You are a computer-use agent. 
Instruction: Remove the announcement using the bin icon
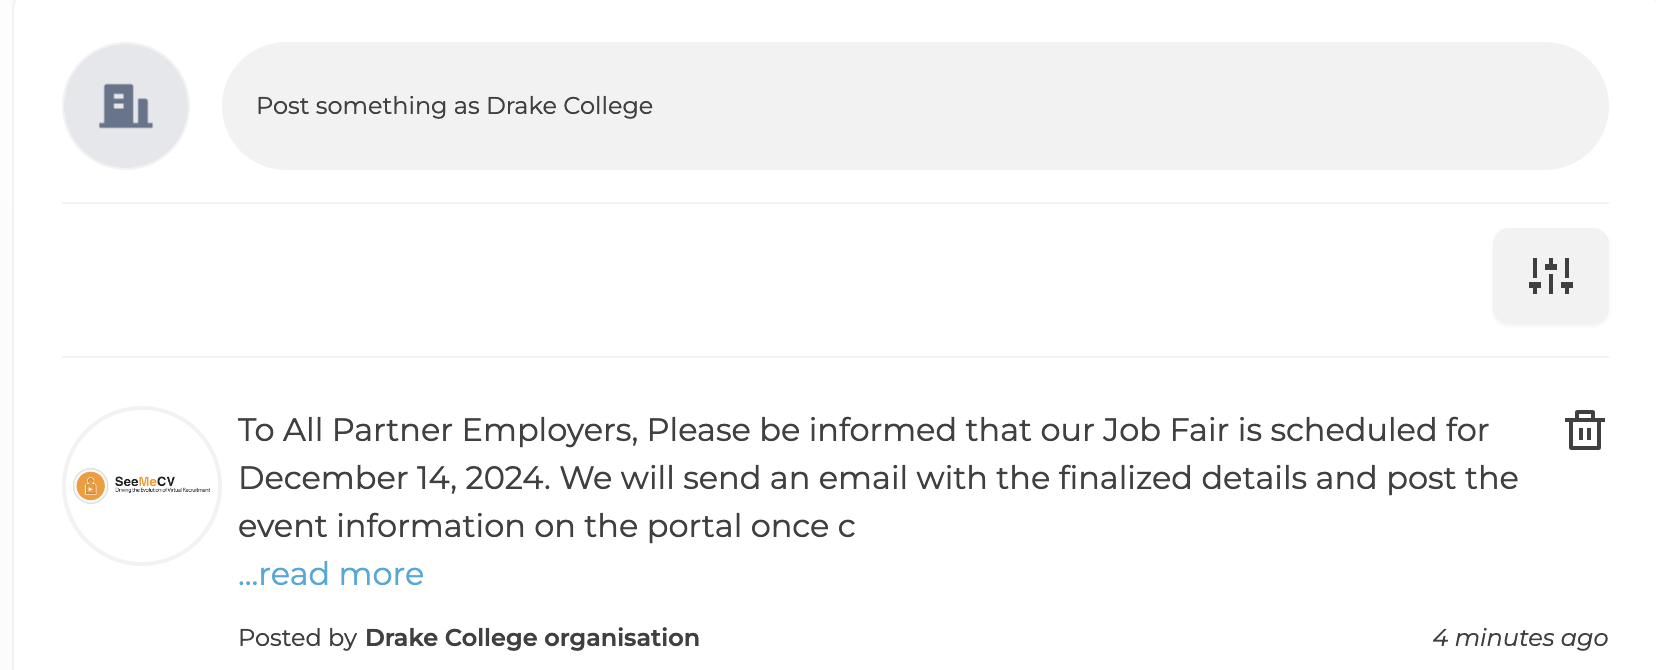coord(1584,430)
